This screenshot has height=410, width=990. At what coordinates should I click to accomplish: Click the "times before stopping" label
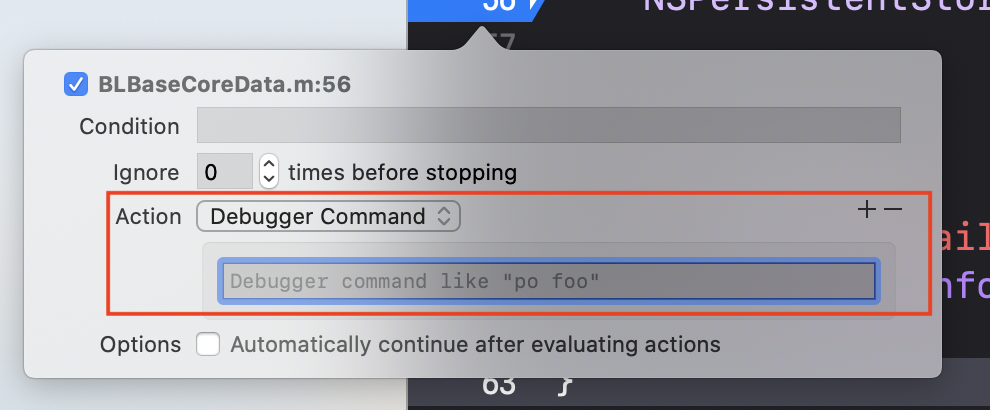tap(403, 172)
